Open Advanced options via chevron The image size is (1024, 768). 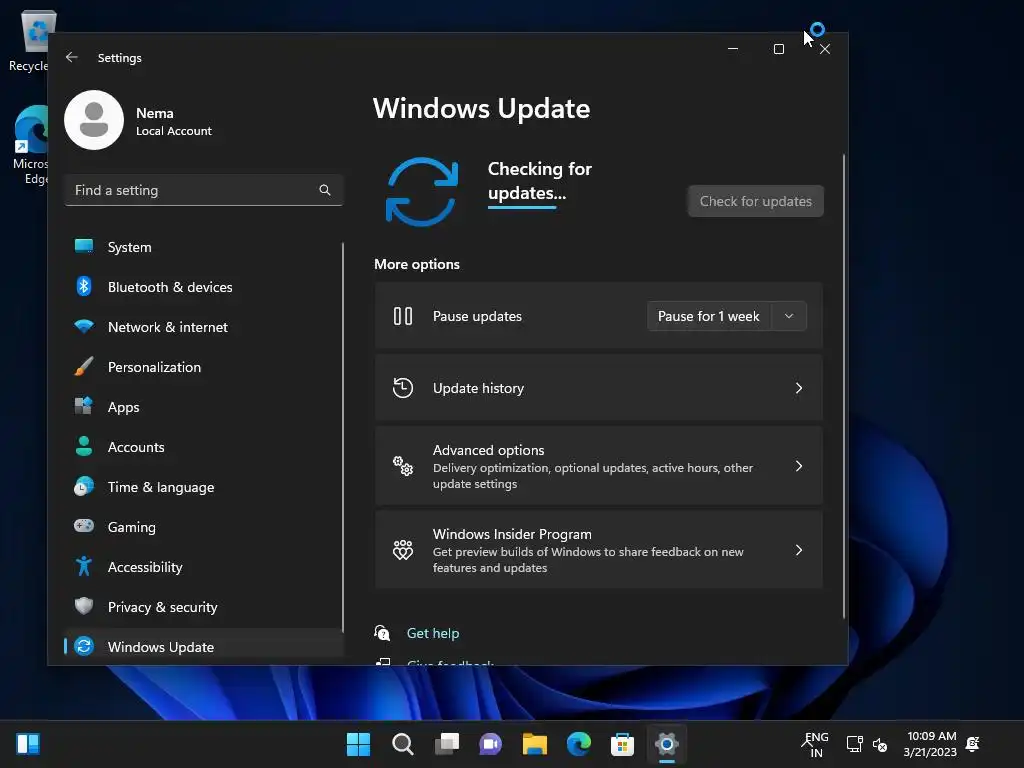(x=799, y=466)
